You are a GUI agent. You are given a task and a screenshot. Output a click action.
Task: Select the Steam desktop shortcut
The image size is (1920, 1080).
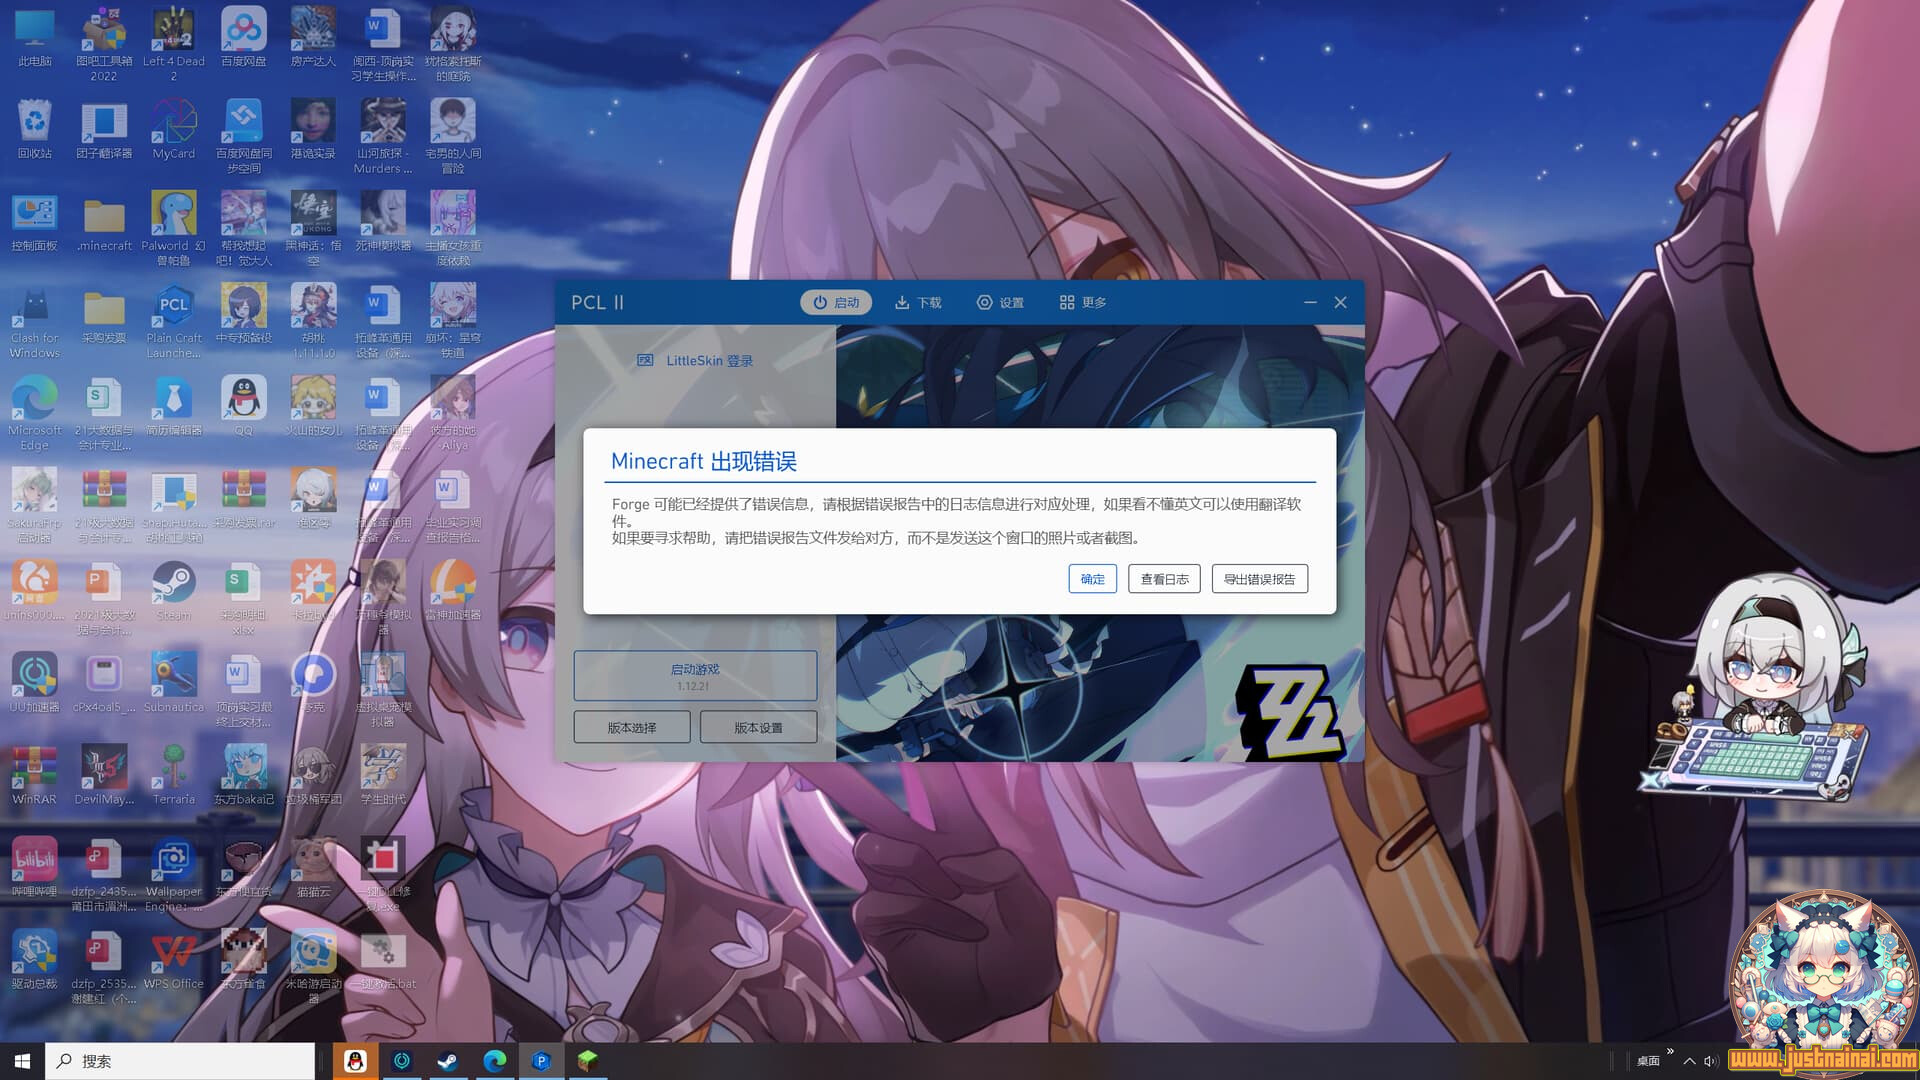pyautogui.click(x=173, y=592)
